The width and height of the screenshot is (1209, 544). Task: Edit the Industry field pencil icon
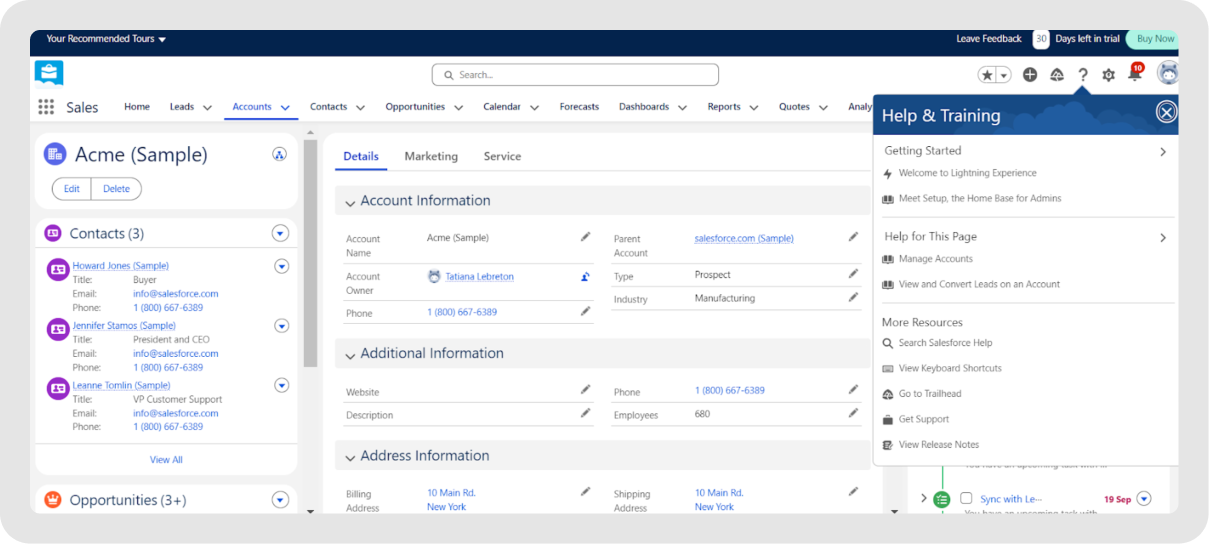click(853, 297)
